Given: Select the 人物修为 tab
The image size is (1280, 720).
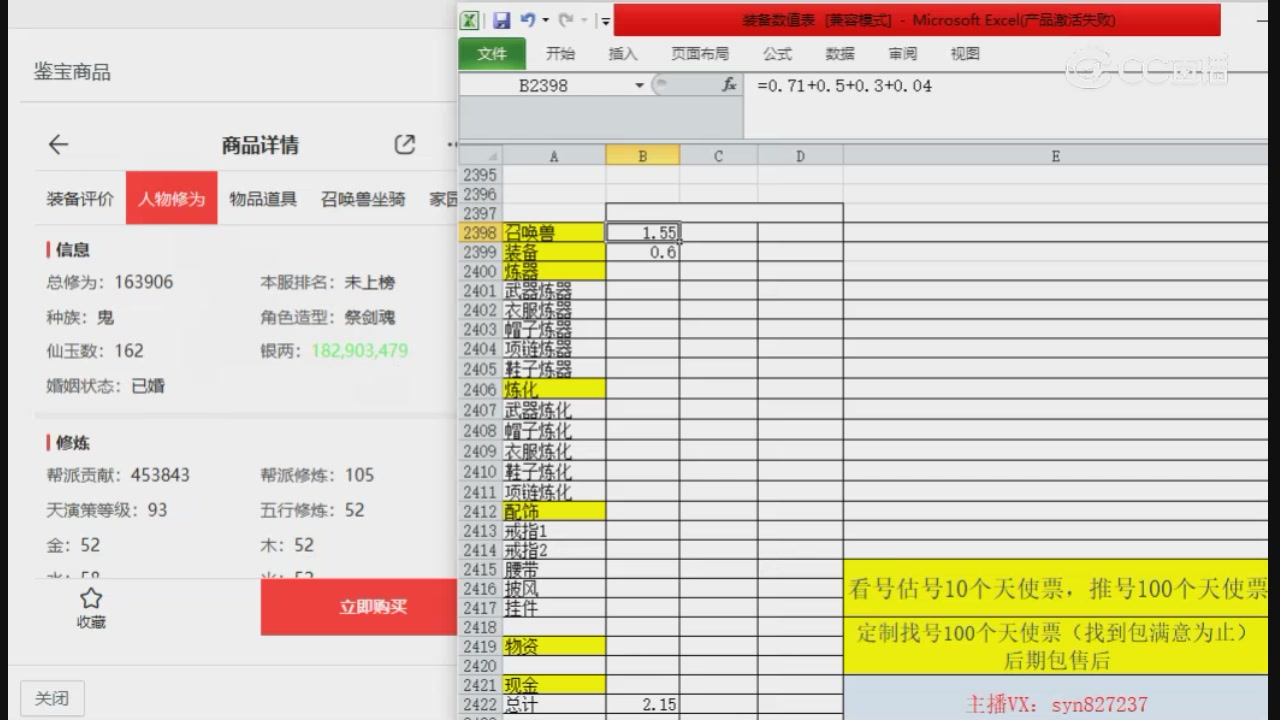Looking at the screenshot, I should (172, 198).
